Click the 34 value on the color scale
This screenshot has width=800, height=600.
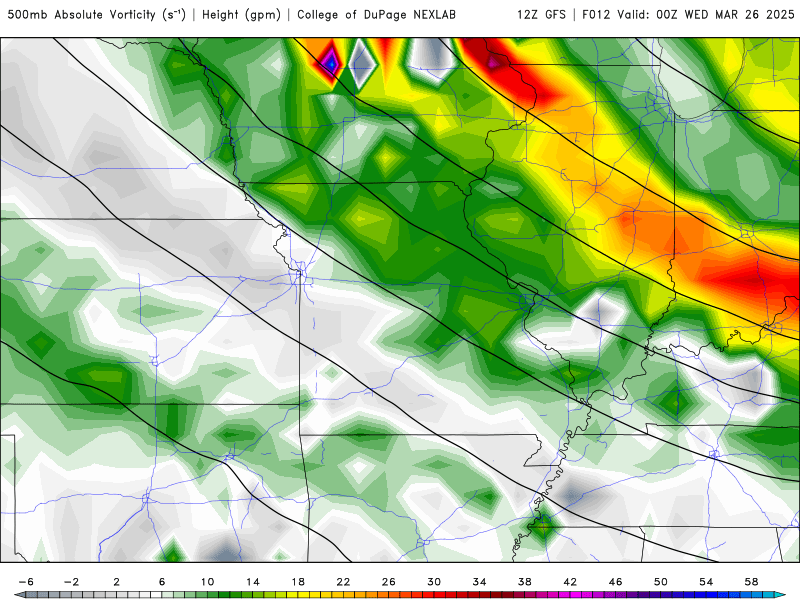(x=480, y=582)
